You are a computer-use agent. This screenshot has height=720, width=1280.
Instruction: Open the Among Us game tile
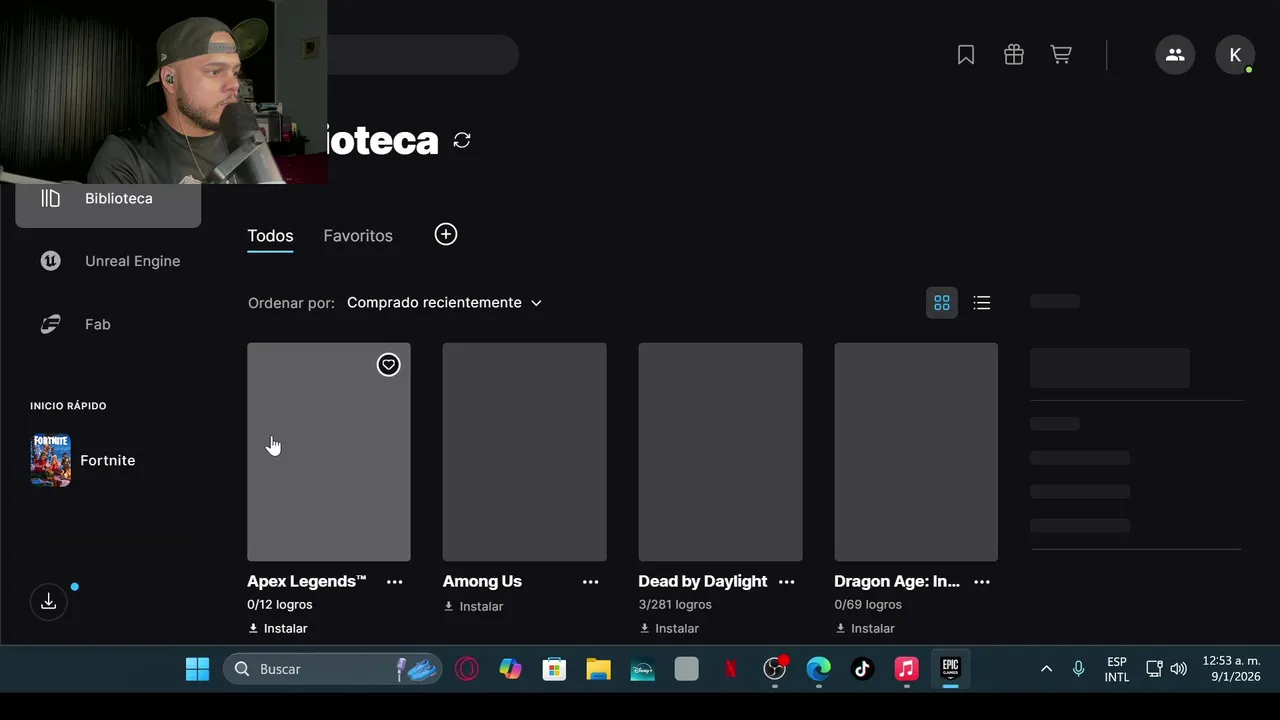525,452
